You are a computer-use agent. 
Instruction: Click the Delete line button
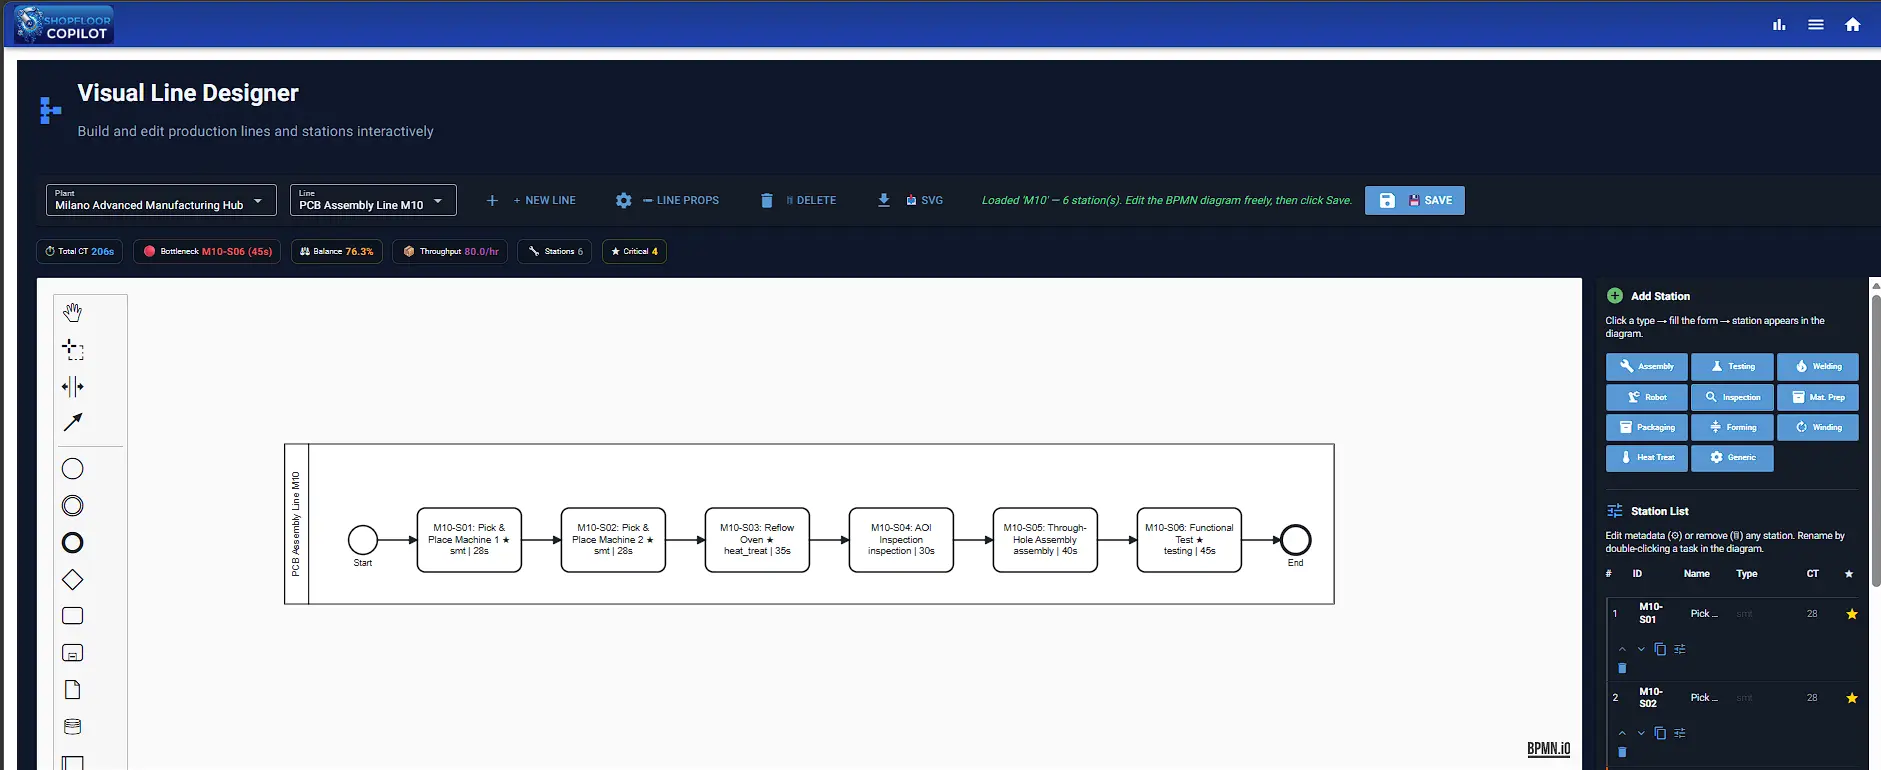tap(798, 201)
